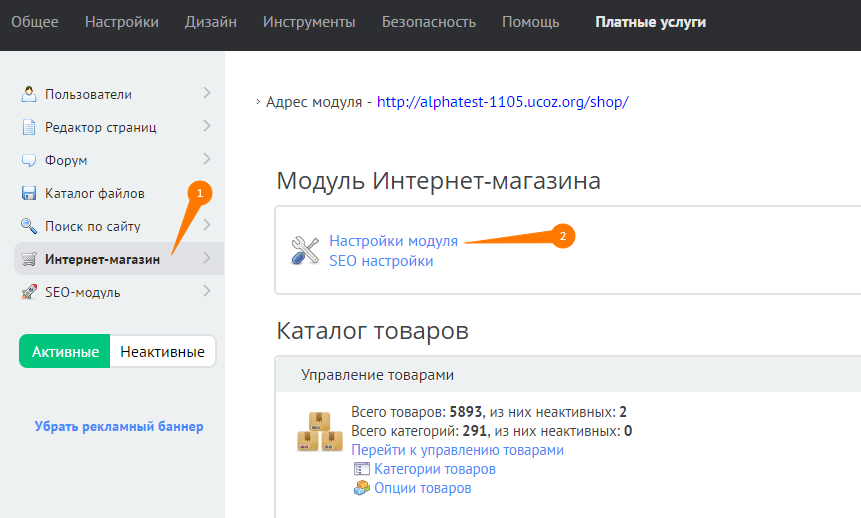Click the Internet shop cart icon
Viewport: 861px width, 518px height.
29,259
